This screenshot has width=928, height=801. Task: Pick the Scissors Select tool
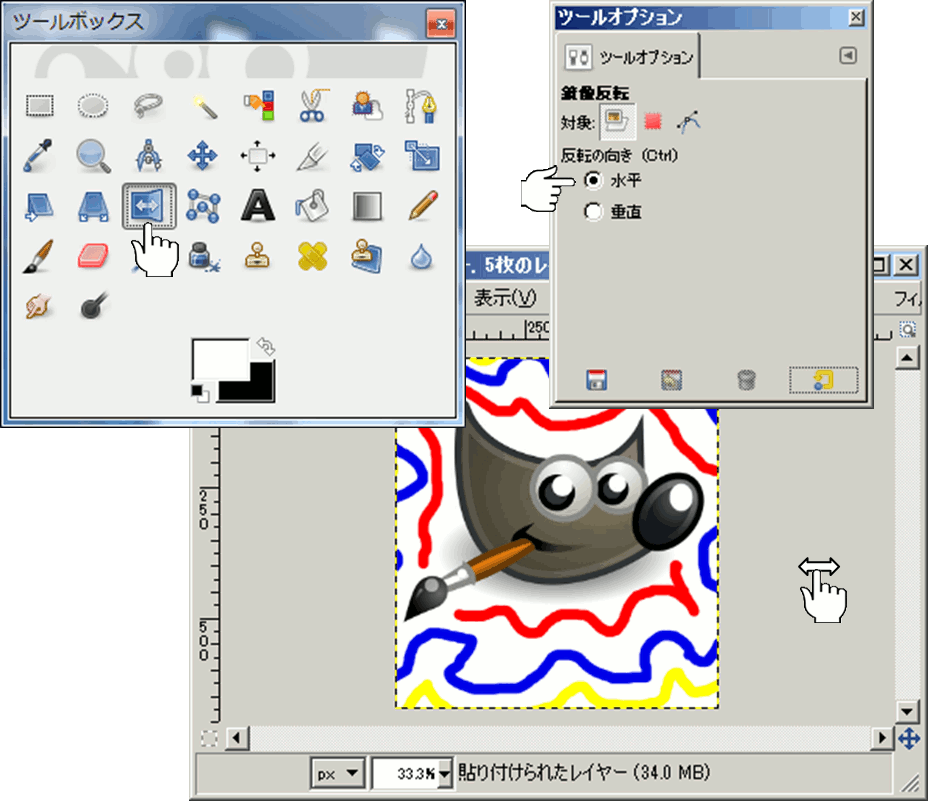pos(312,104)
